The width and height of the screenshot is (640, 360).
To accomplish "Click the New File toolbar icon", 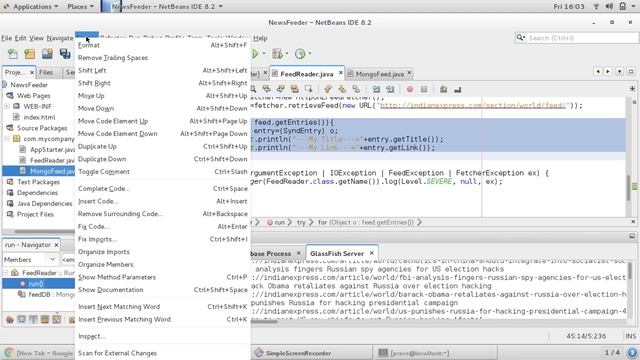I will (x=13, y=54).
